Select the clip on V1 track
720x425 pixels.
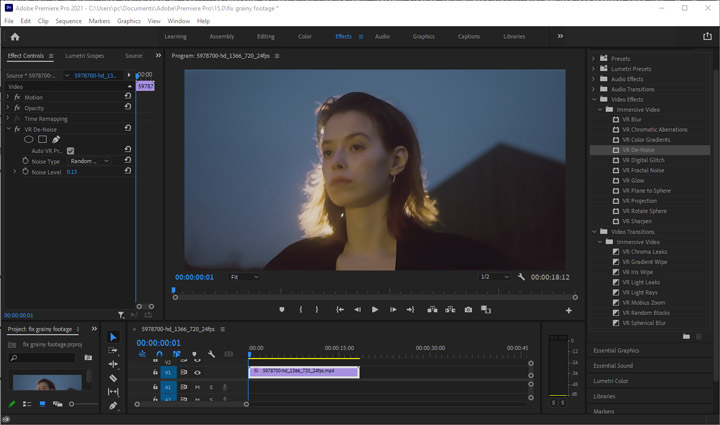click(x=304, y=372)
